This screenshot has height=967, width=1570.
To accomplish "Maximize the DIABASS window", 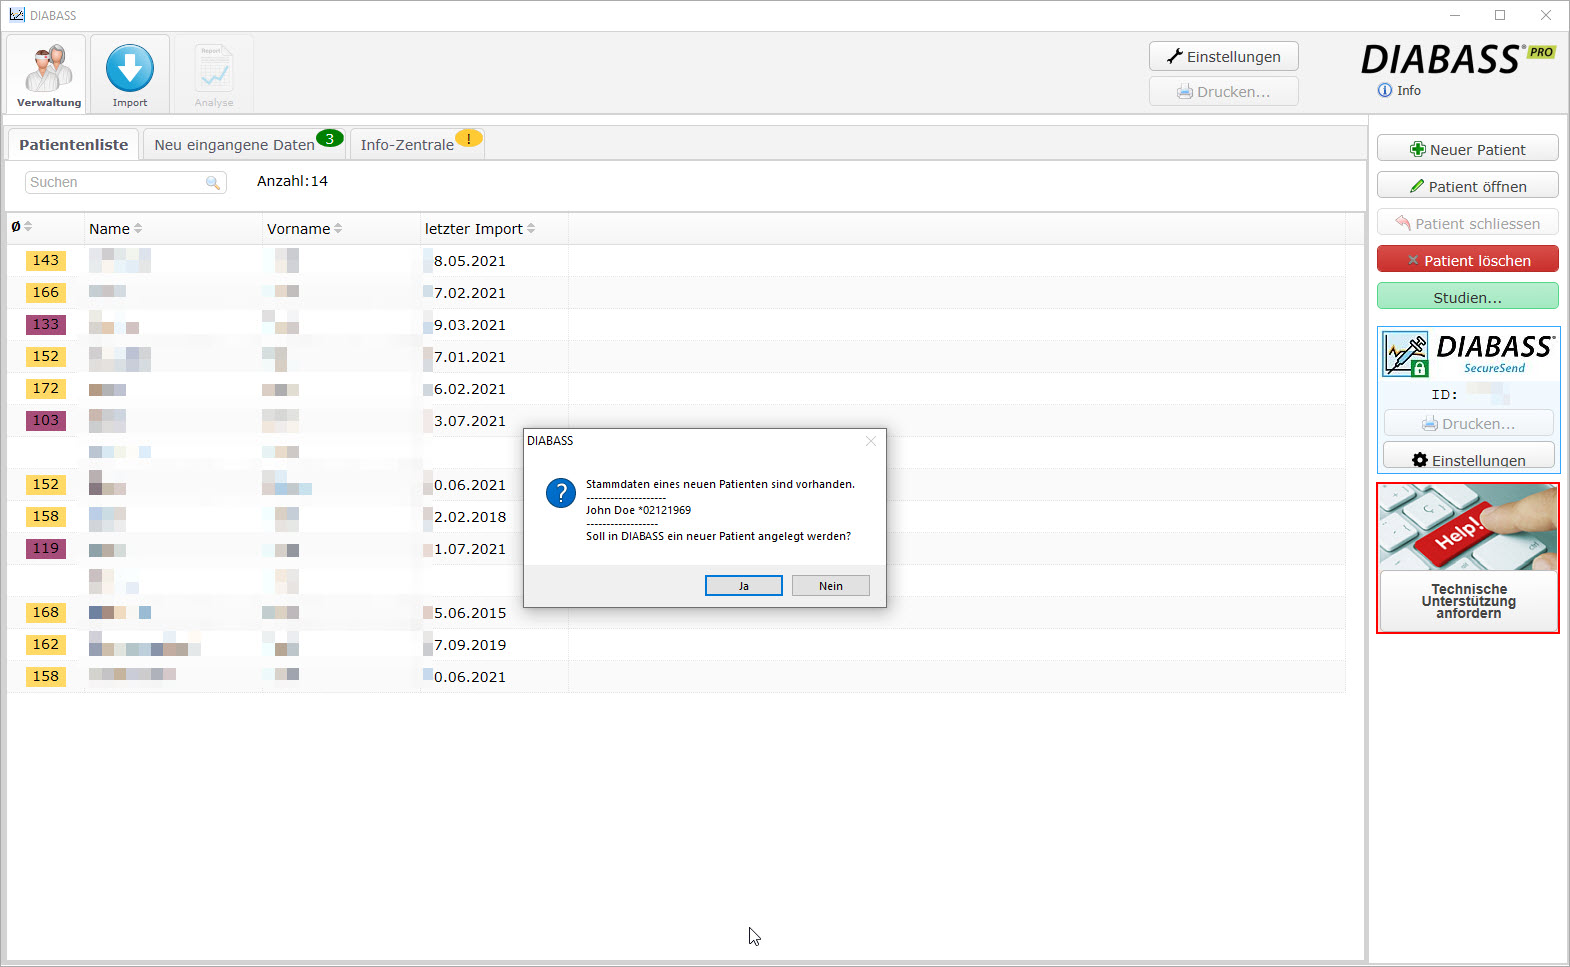I will 1500,15.
